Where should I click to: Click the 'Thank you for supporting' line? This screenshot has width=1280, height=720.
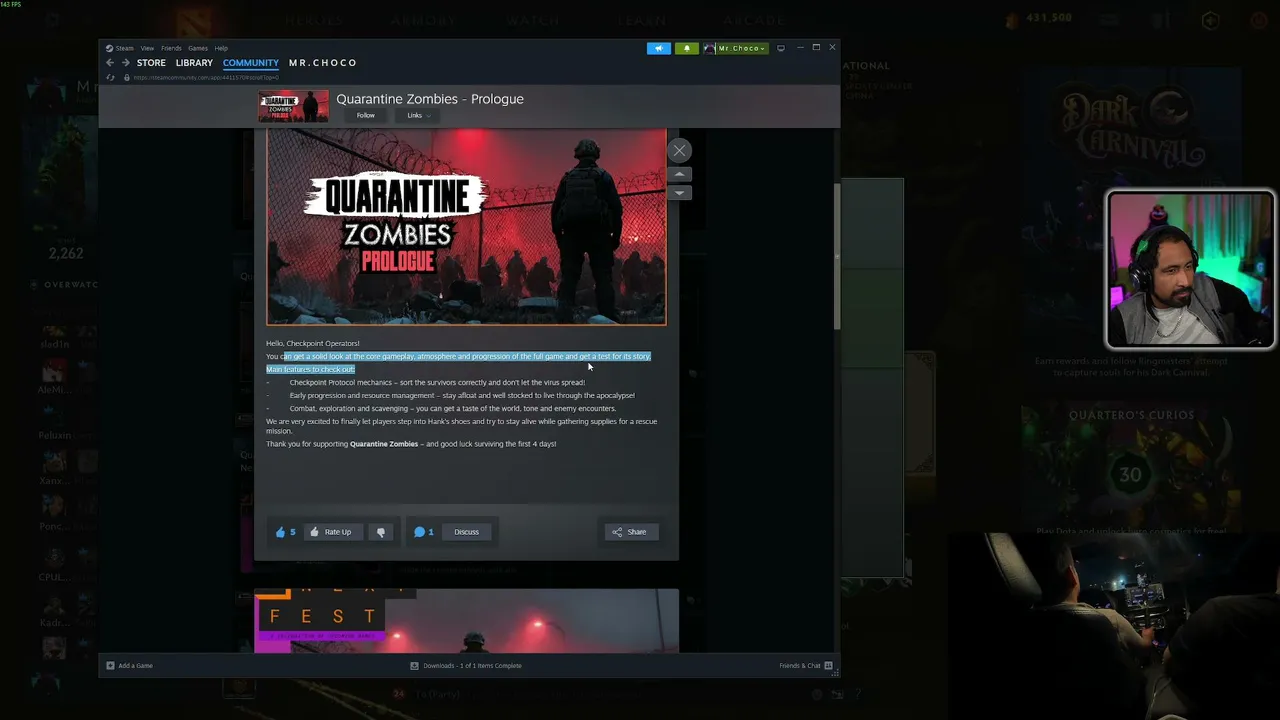[411, 444]
